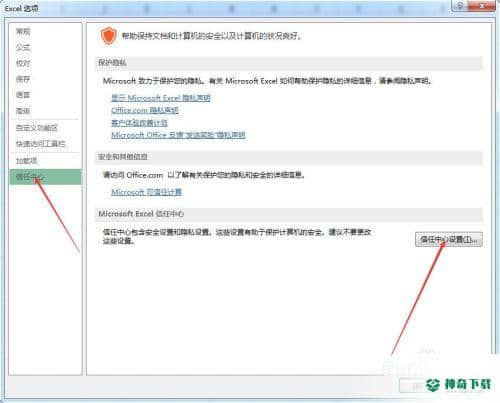Open Microsoft Office 反馈 发送笑脸 隐私声明 link

pos(178,135)
